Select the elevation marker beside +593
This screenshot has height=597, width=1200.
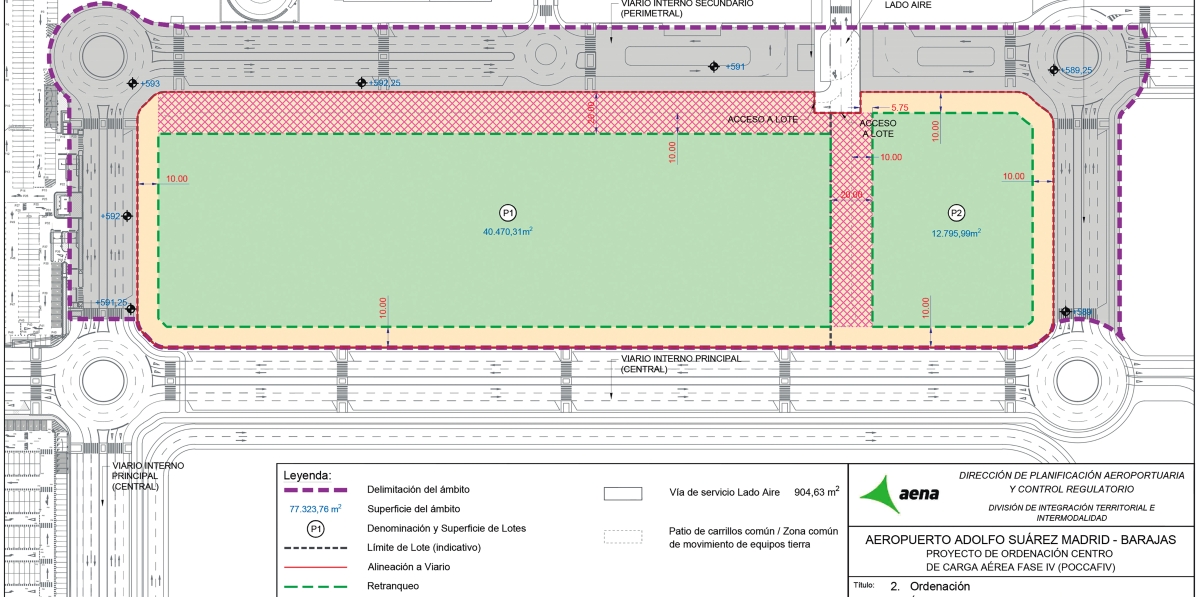click(133, 84)
